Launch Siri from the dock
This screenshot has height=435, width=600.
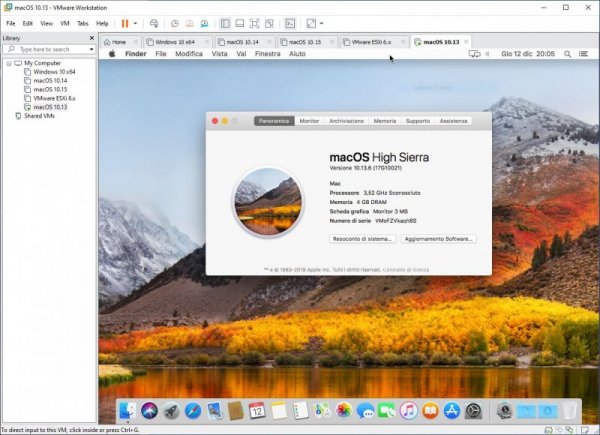click(149, 411)
